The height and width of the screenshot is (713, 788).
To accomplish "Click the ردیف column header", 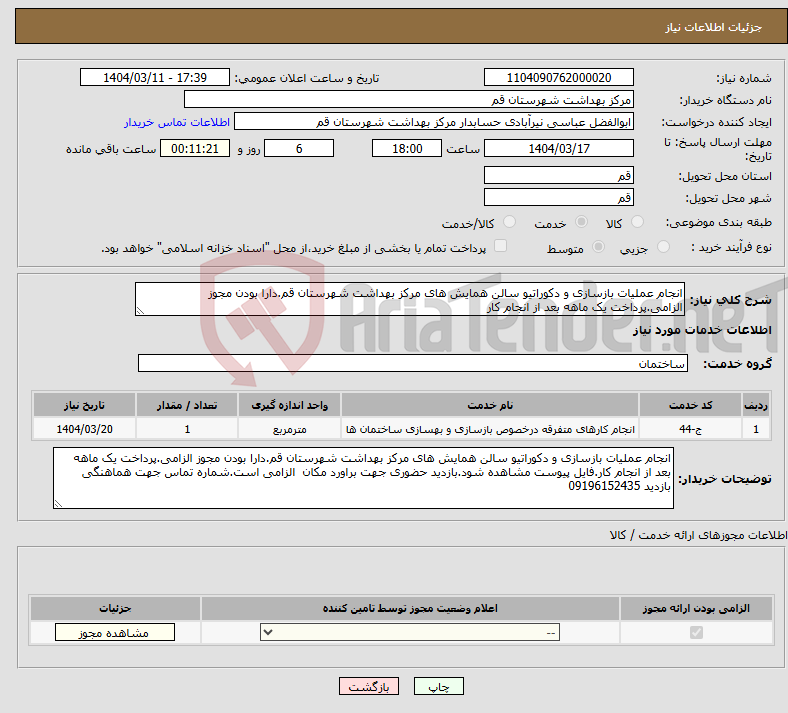I will click(x=756, y=405).
